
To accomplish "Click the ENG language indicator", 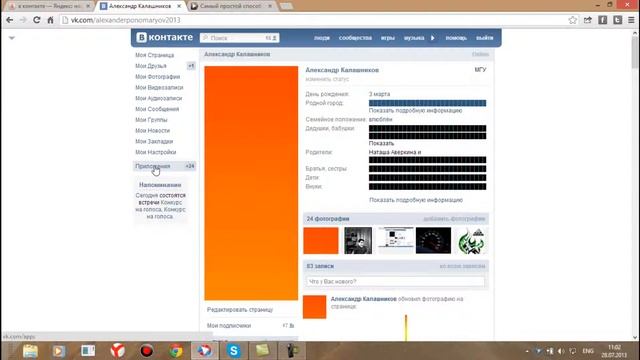I will coord(588,351).
